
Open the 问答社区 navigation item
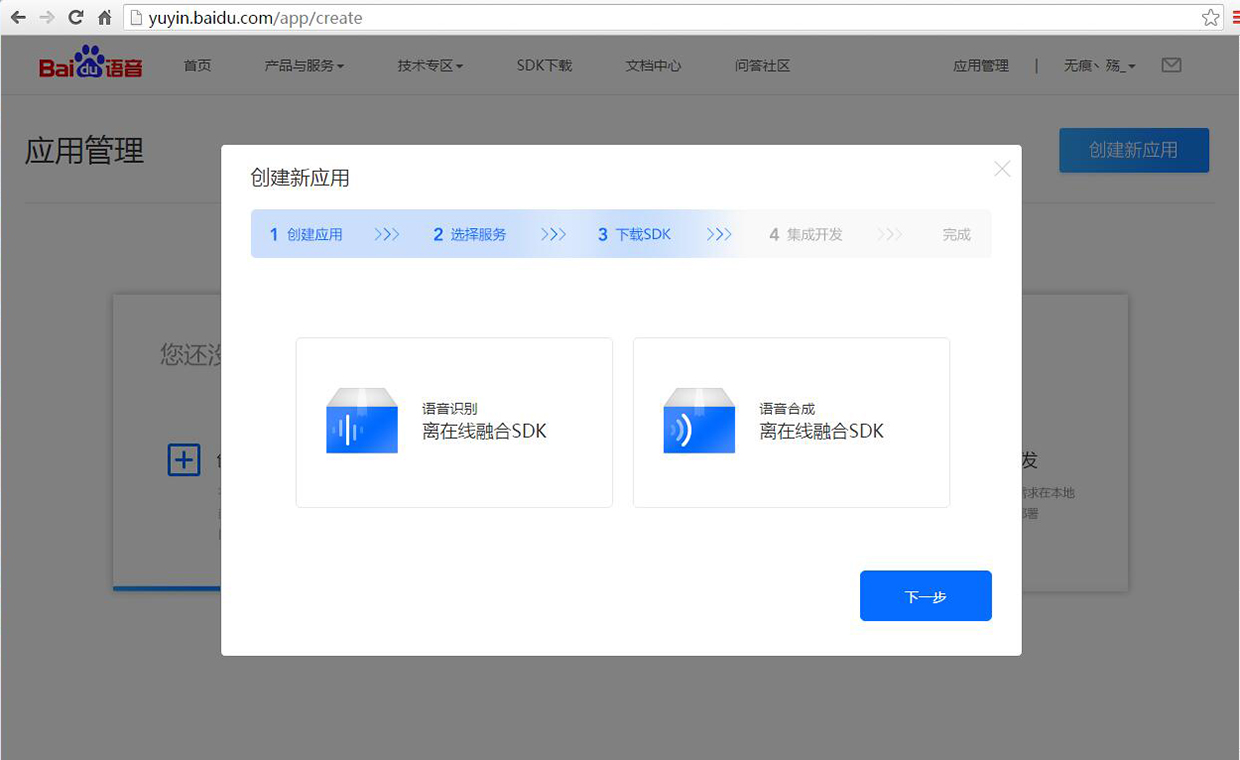click(x=762, y=66)
